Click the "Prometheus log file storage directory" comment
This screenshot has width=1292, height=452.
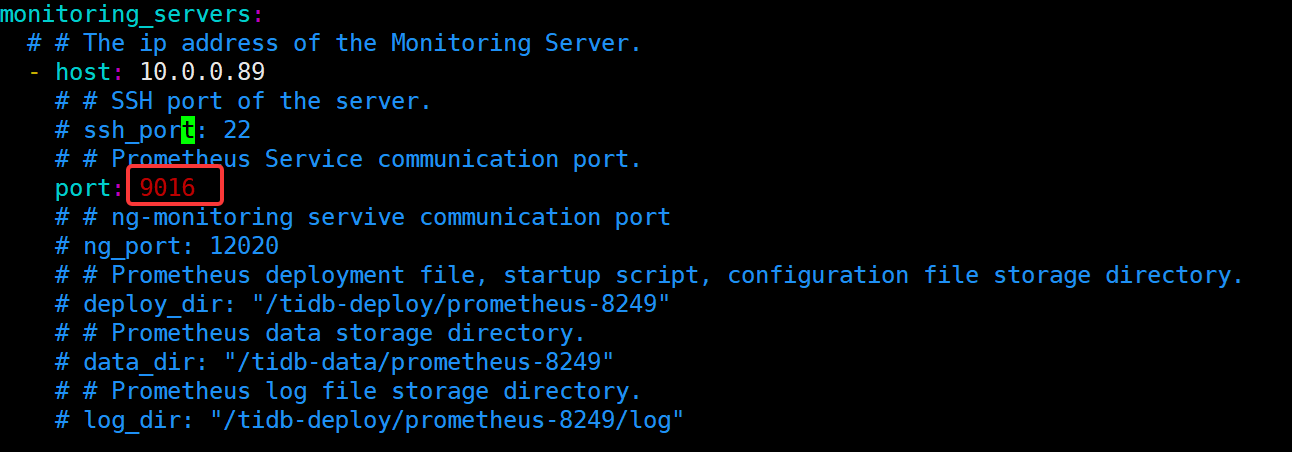tap(376, 391)
